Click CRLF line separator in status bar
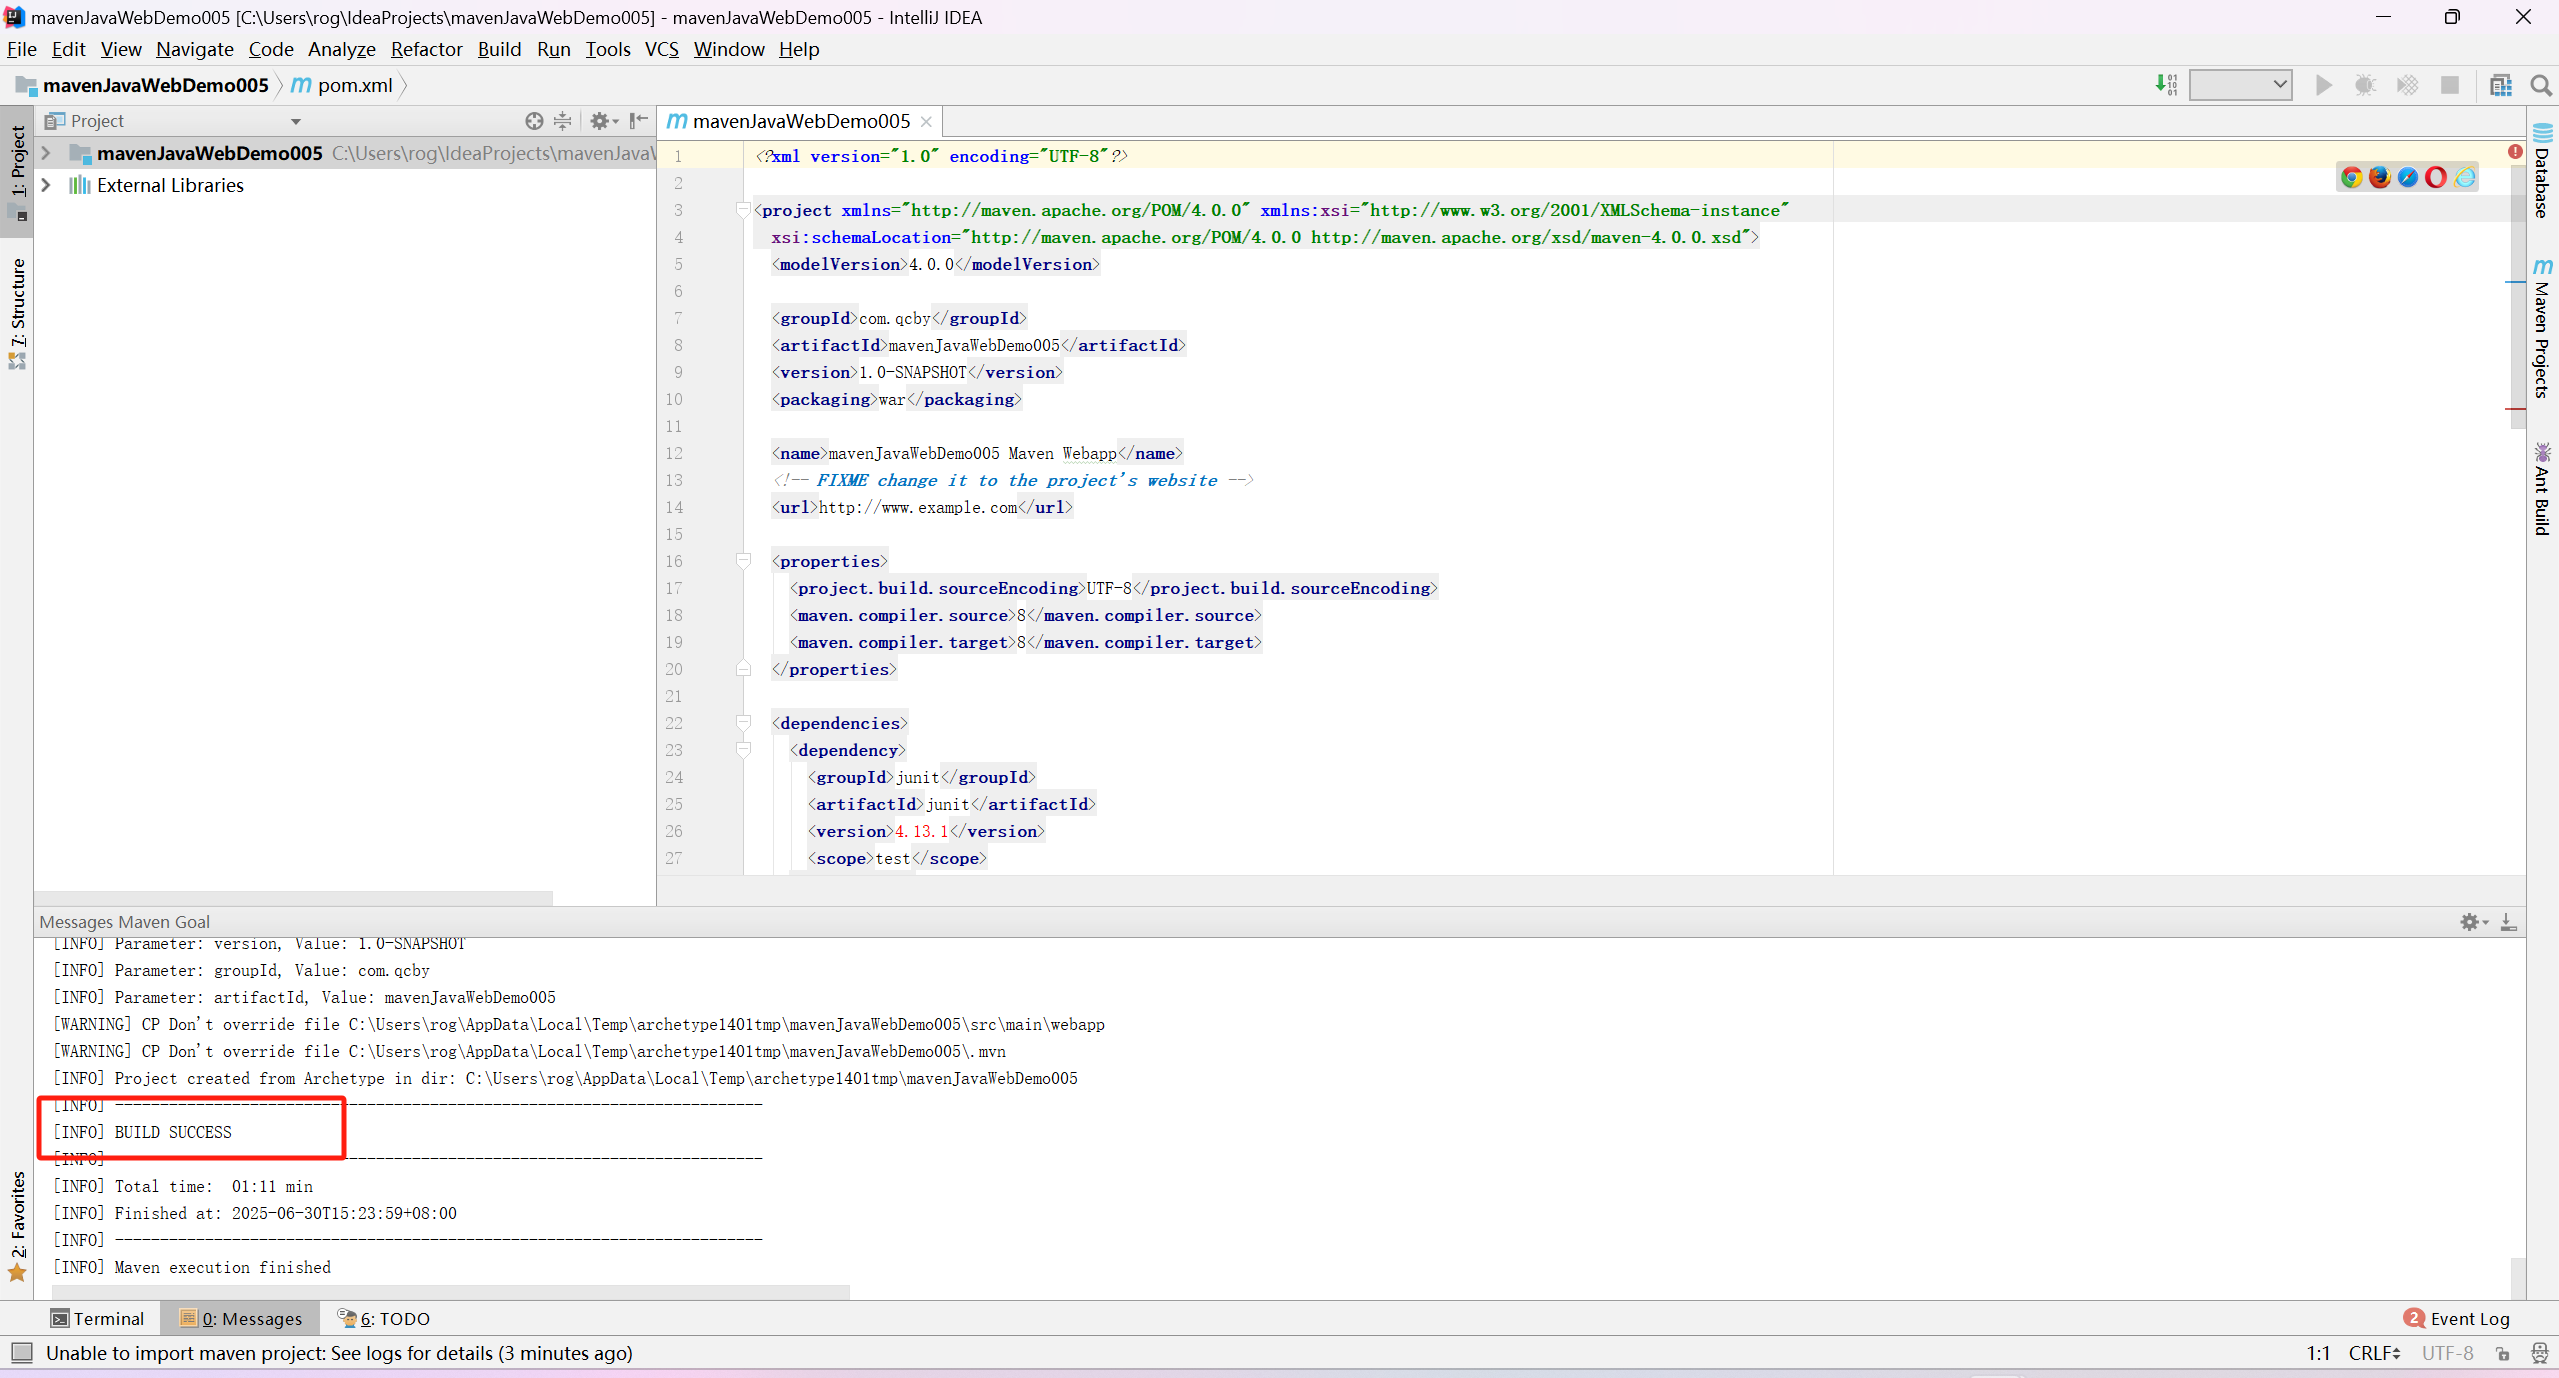The height and width of the screenshot is (1378, 2559). [2374, 1353]
